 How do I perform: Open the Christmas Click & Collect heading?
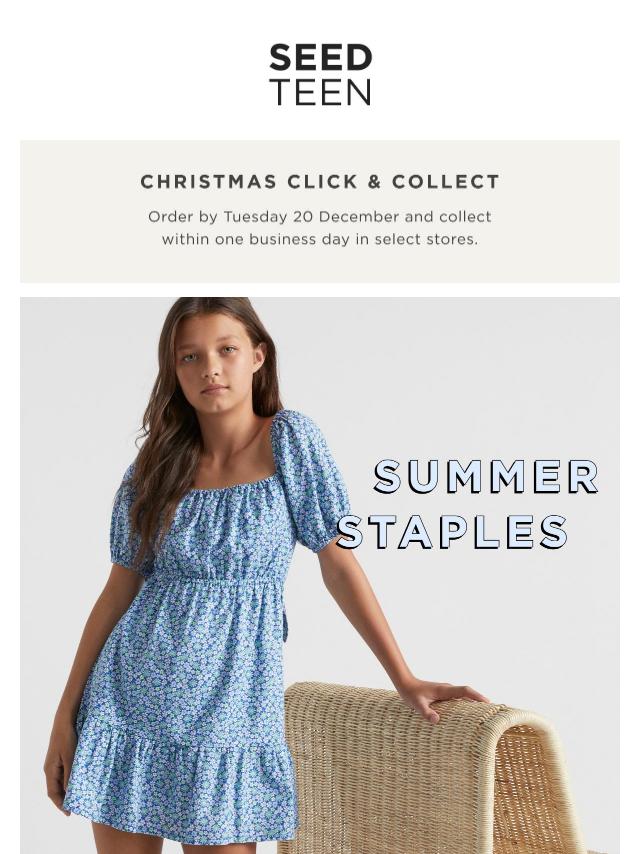(x=320, y=182)
